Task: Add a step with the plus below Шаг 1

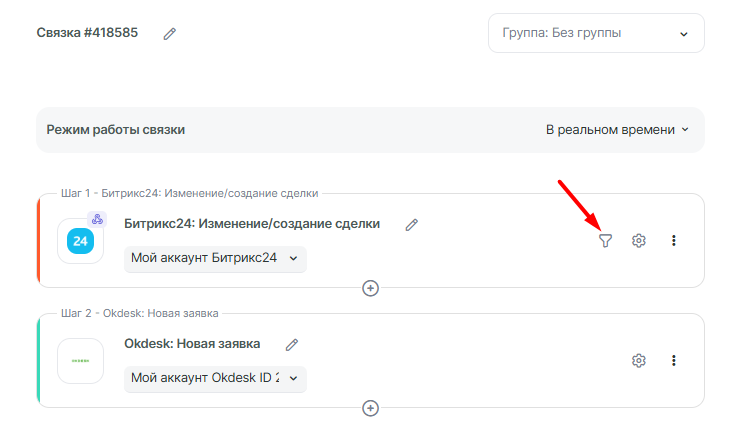Action: pyautogui.click(x=370, y=288)
